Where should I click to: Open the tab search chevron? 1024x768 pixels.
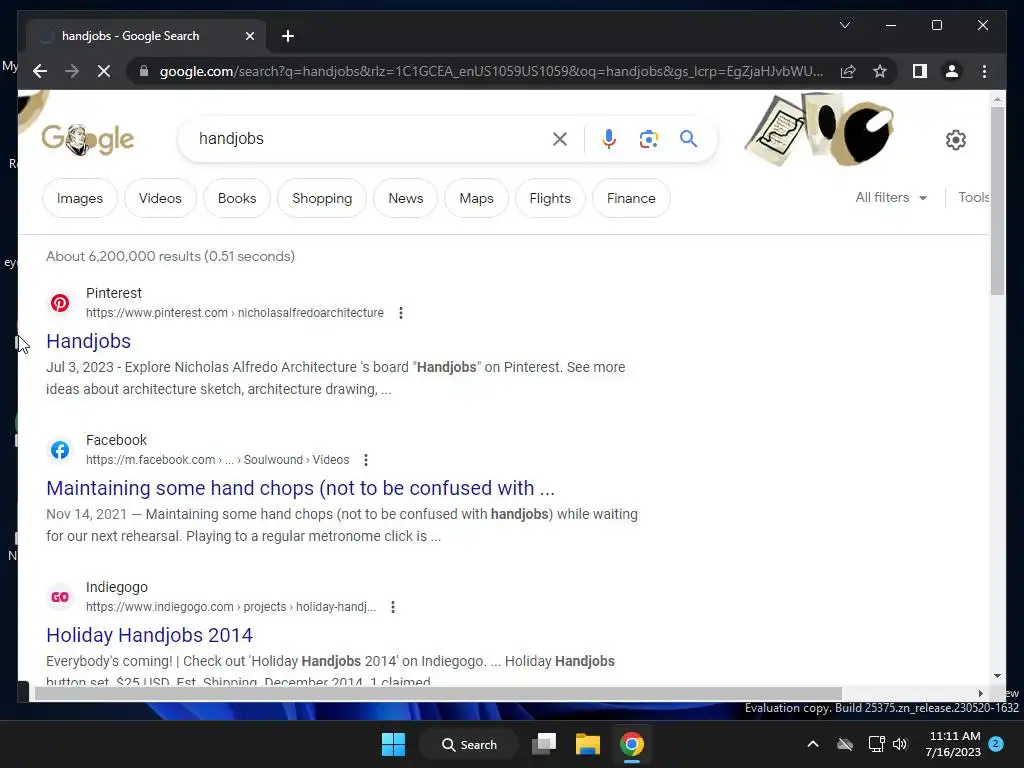[x=844, y=25]
